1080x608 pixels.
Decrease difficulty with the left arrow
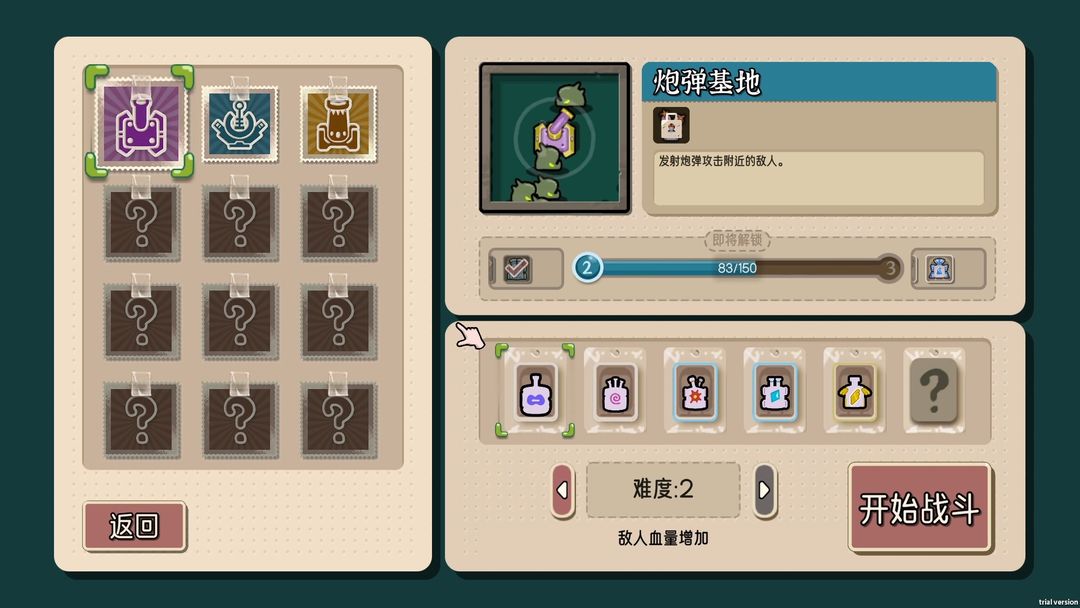[x=563, y=490]
